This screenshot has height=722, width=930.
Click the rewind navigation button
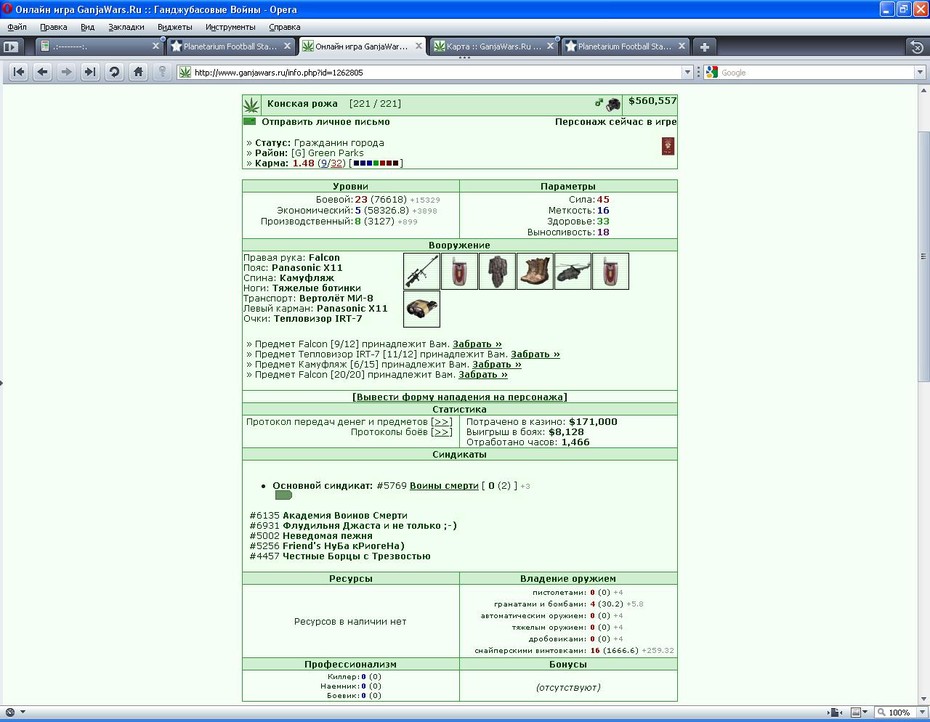click(x=19, y=72)
